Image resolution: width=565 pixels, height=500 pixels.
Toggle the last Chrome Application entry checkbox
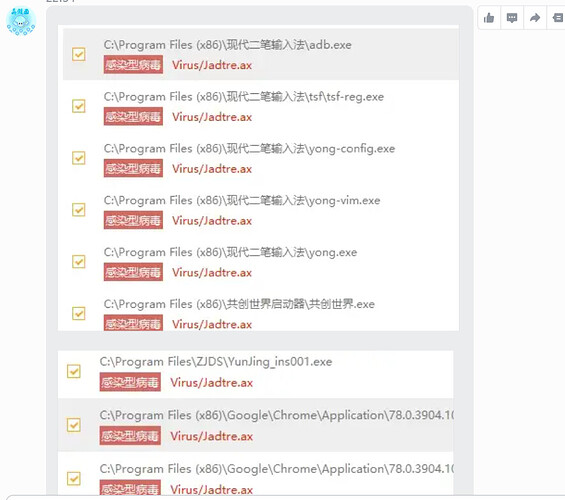[74, 479]
